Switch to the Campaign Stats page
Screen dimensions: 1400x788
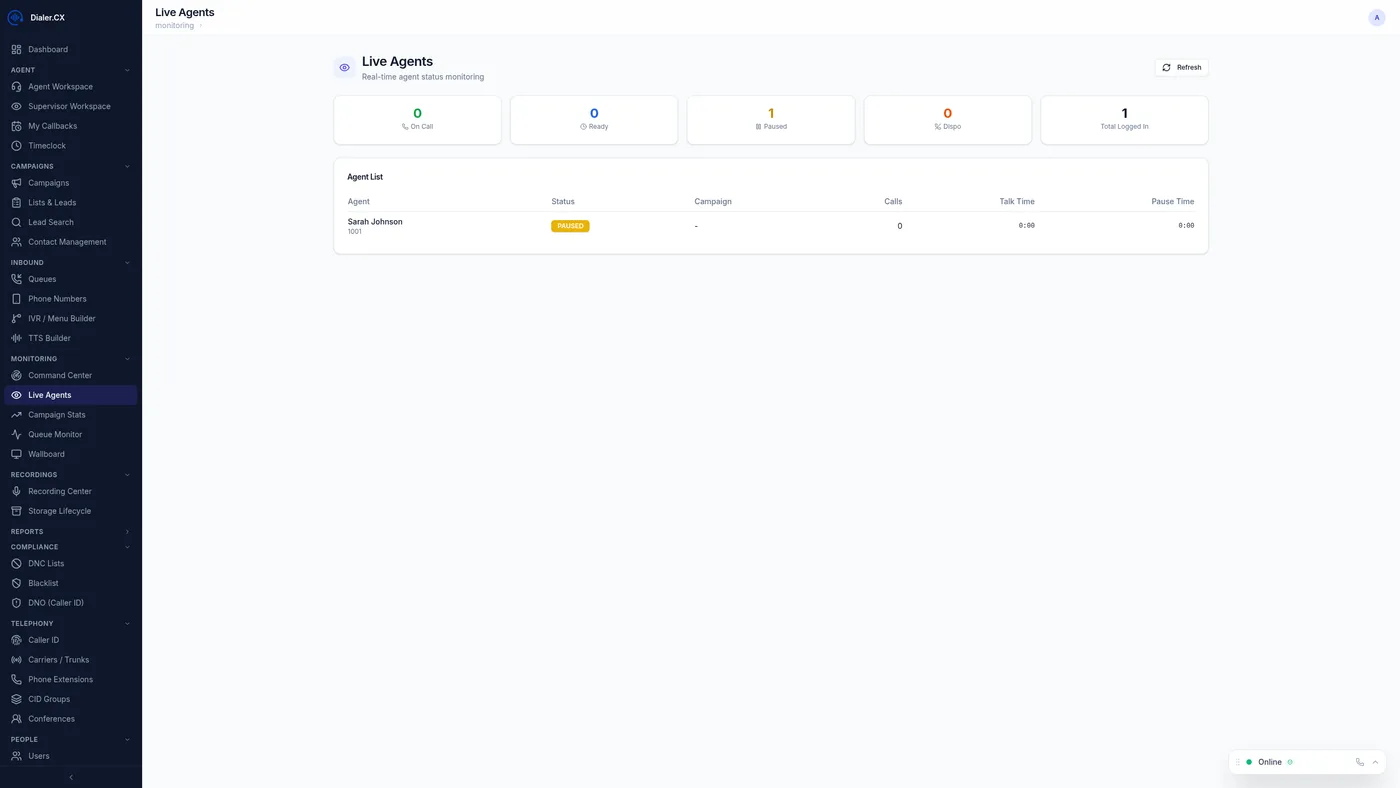(x=56, y=414)
